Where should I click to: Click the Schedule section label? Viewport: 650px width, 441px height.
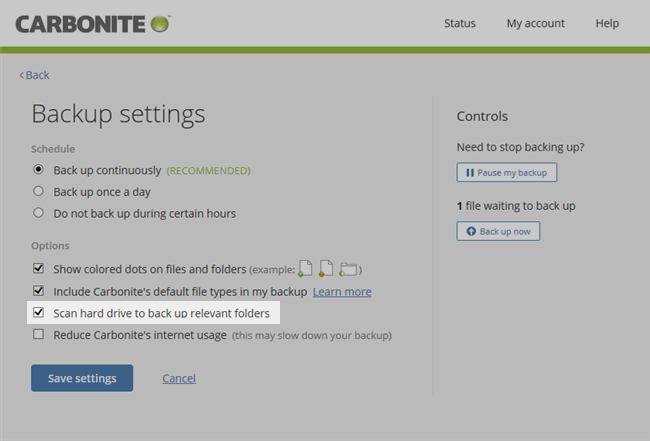[53, 149]
